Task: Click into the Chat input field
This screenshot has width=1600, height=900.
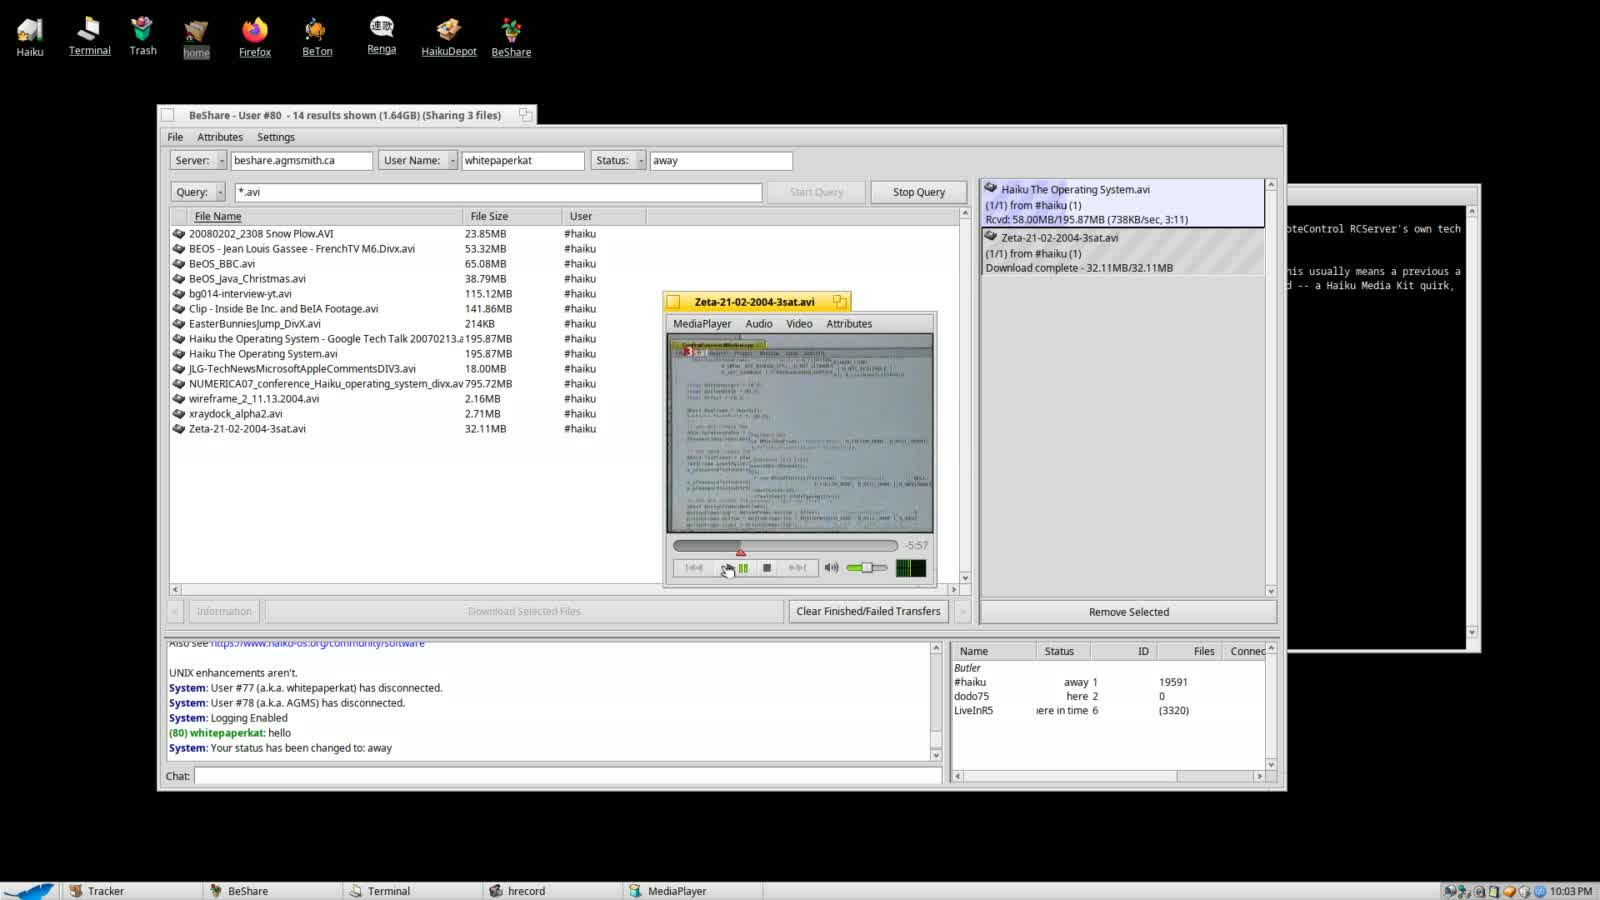Action: tap(567, 776)
